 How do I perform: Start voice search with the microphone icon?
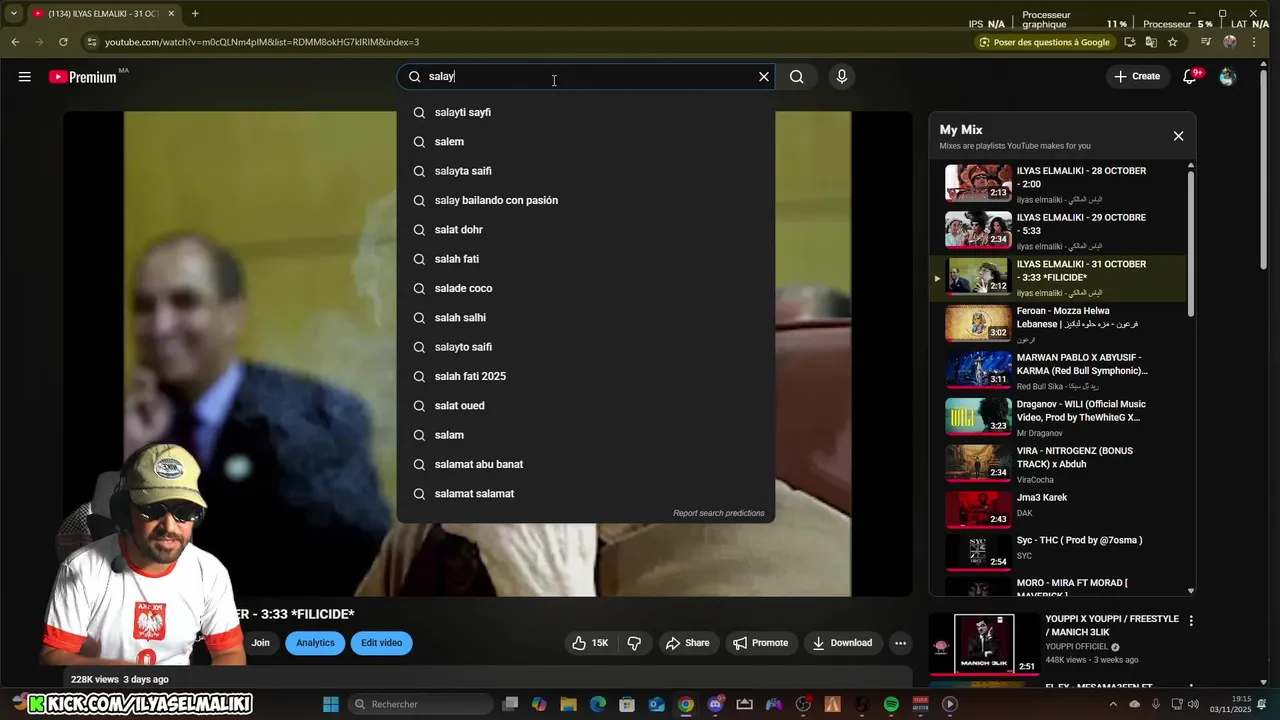842,77
